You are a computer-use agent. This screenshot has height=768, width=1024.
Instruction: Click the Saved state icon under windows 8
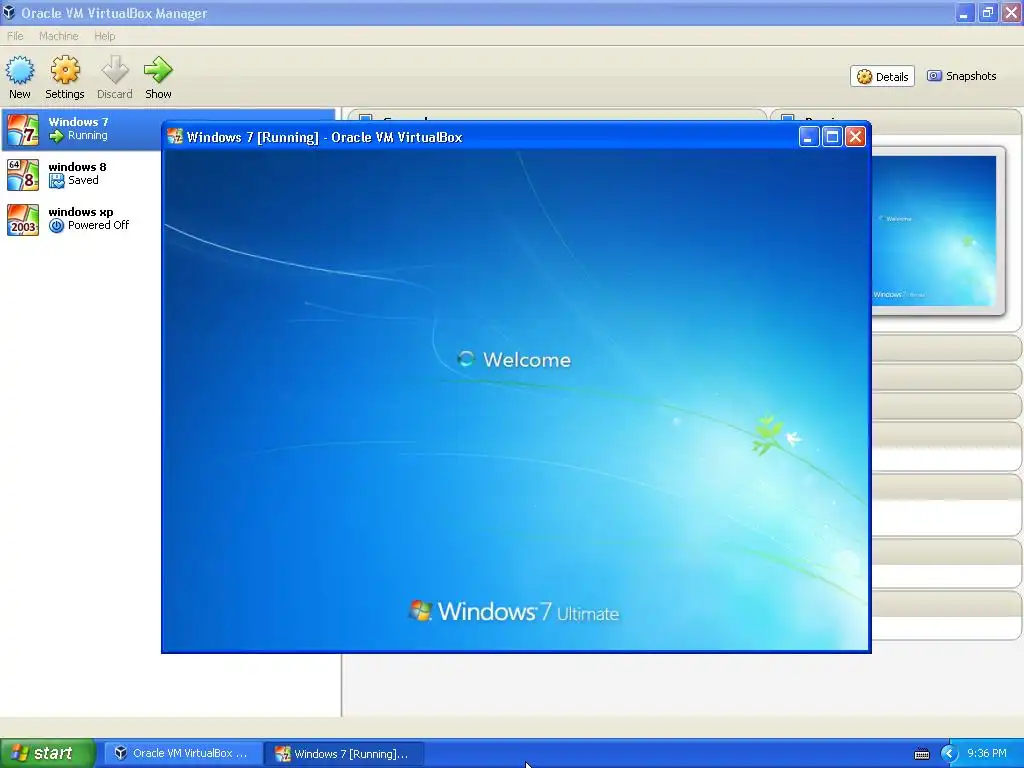[57, 181]
